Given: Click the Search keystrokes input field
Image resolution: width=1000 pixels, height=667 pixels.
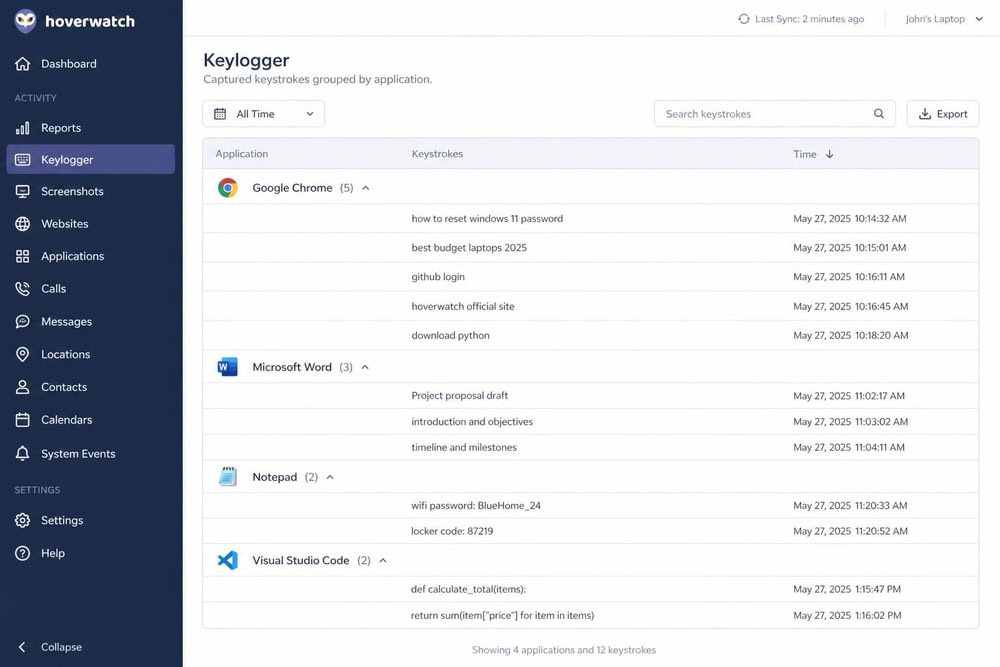Looking at the screenshot, I should [774, 114].
